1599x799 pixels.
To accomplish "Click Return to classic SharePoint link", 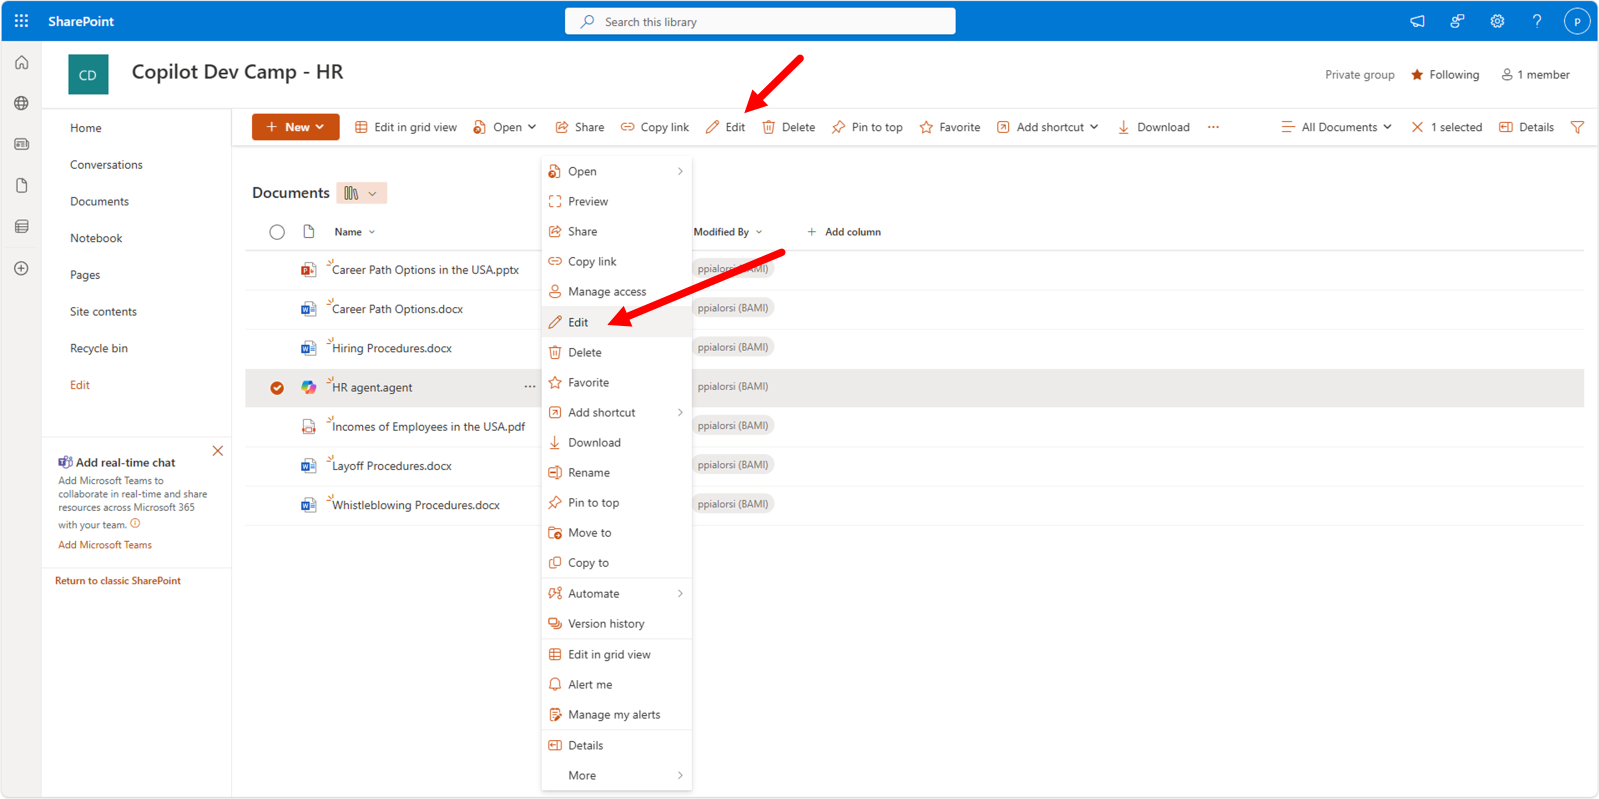I will 118,581.
